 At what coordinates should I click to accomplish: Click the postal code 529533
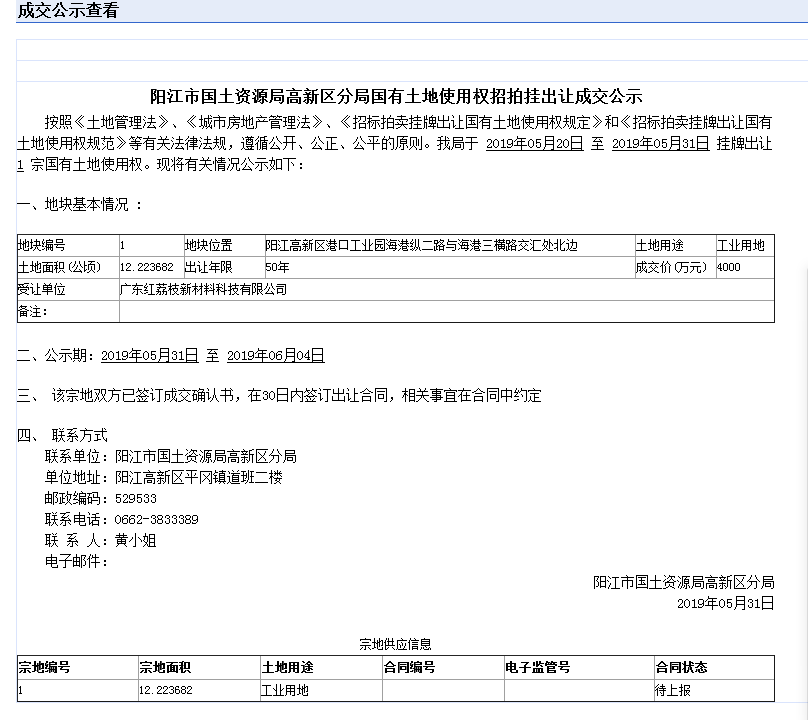click(136, 498)
